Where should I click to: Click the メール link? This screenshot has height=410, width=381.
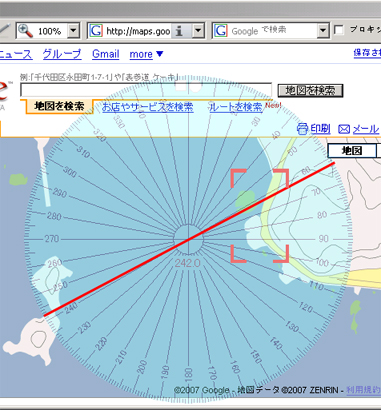[366, 129]
